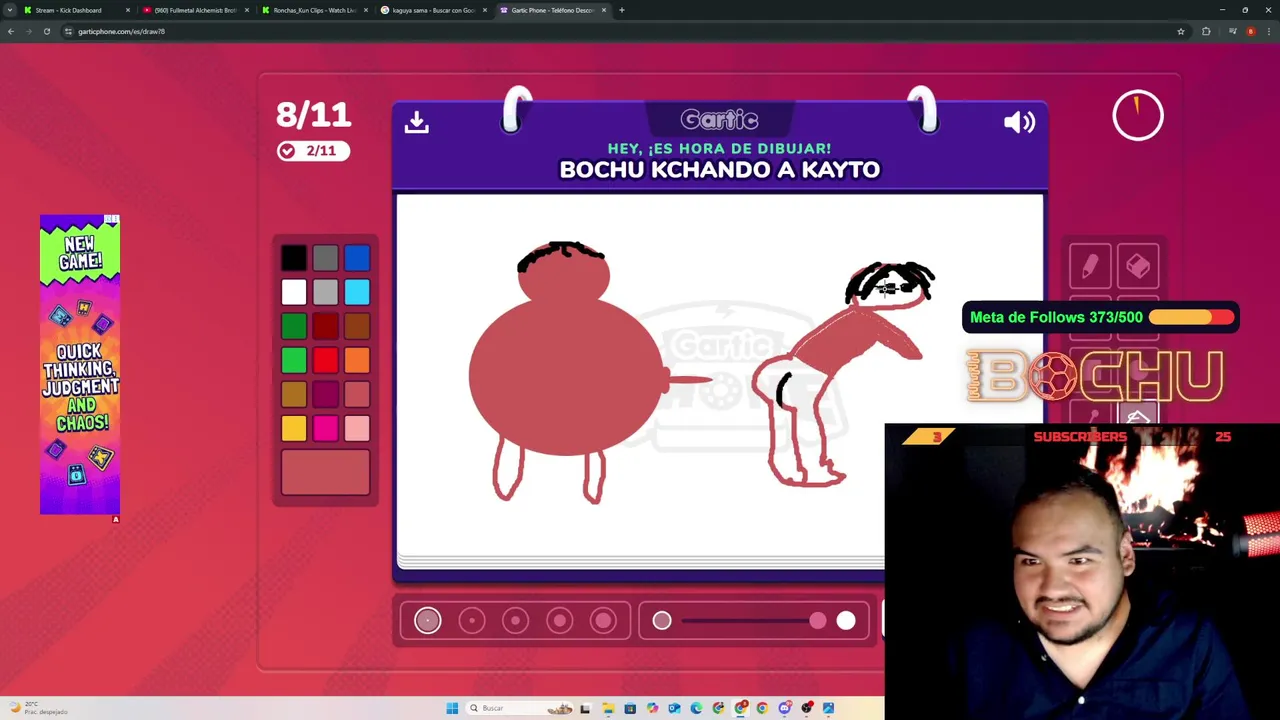The height and width of the screenshot is (720, 1280).
Task: Pick the brown color swatch
Action: point(357,326)
